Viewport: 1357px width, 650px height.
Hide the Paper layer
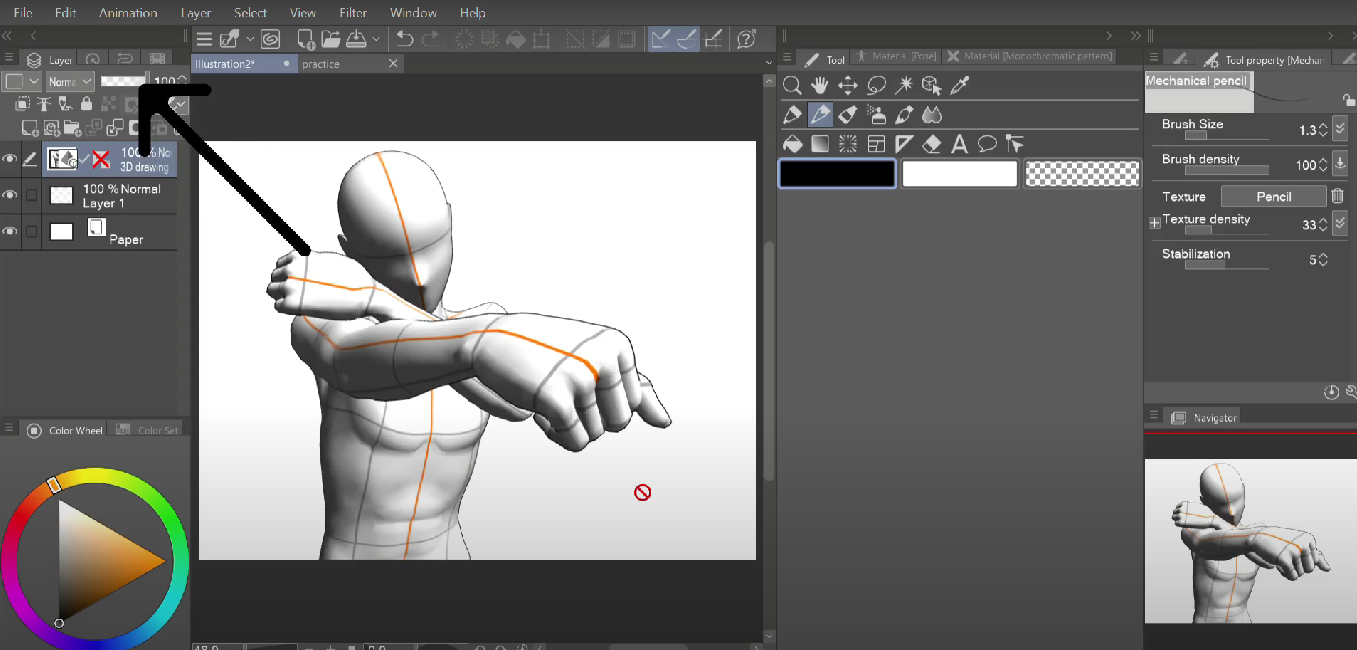click(x=10, y=231)
